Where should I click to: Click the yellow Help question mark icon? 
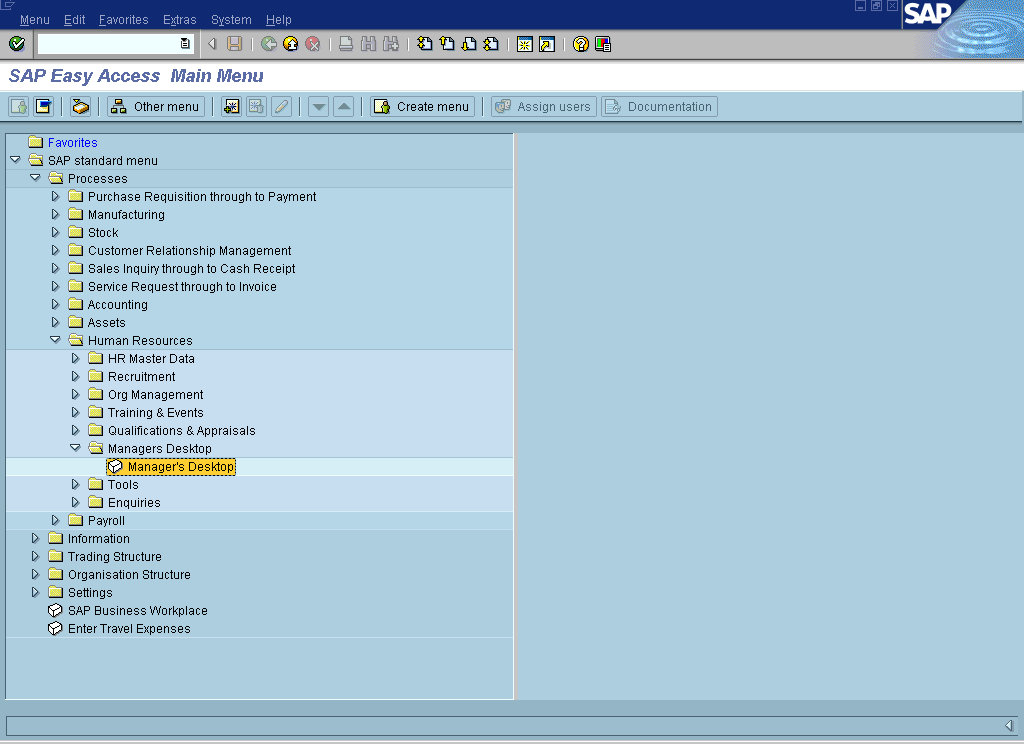pos(581,44)
